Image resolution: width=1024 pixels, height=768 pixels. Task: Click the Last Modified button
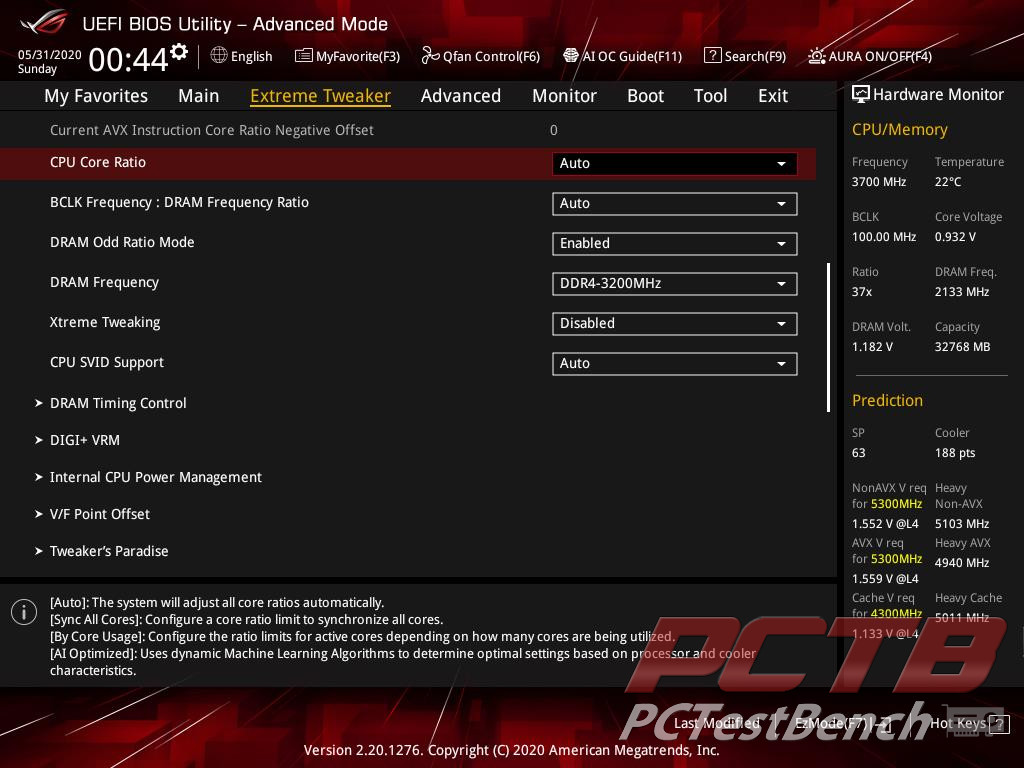(716, 723)
